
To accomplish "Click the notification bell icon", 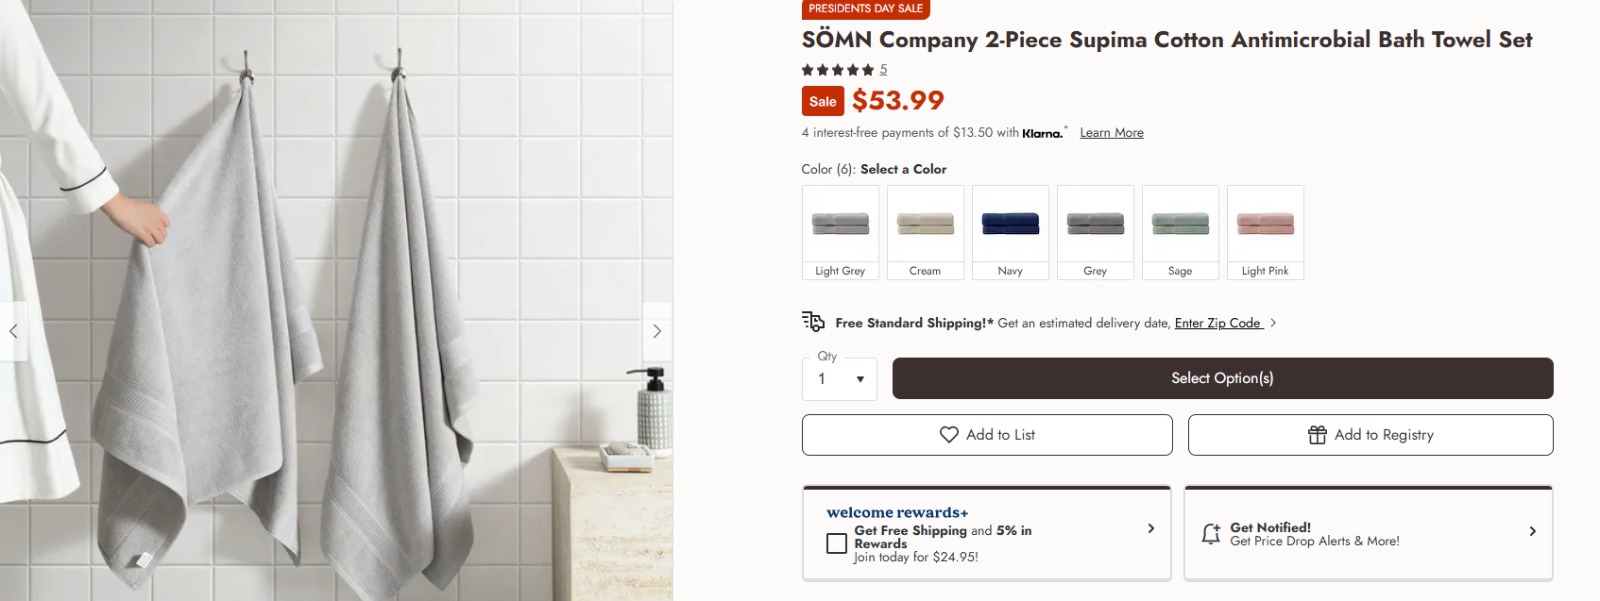I will pos(1211,534).
